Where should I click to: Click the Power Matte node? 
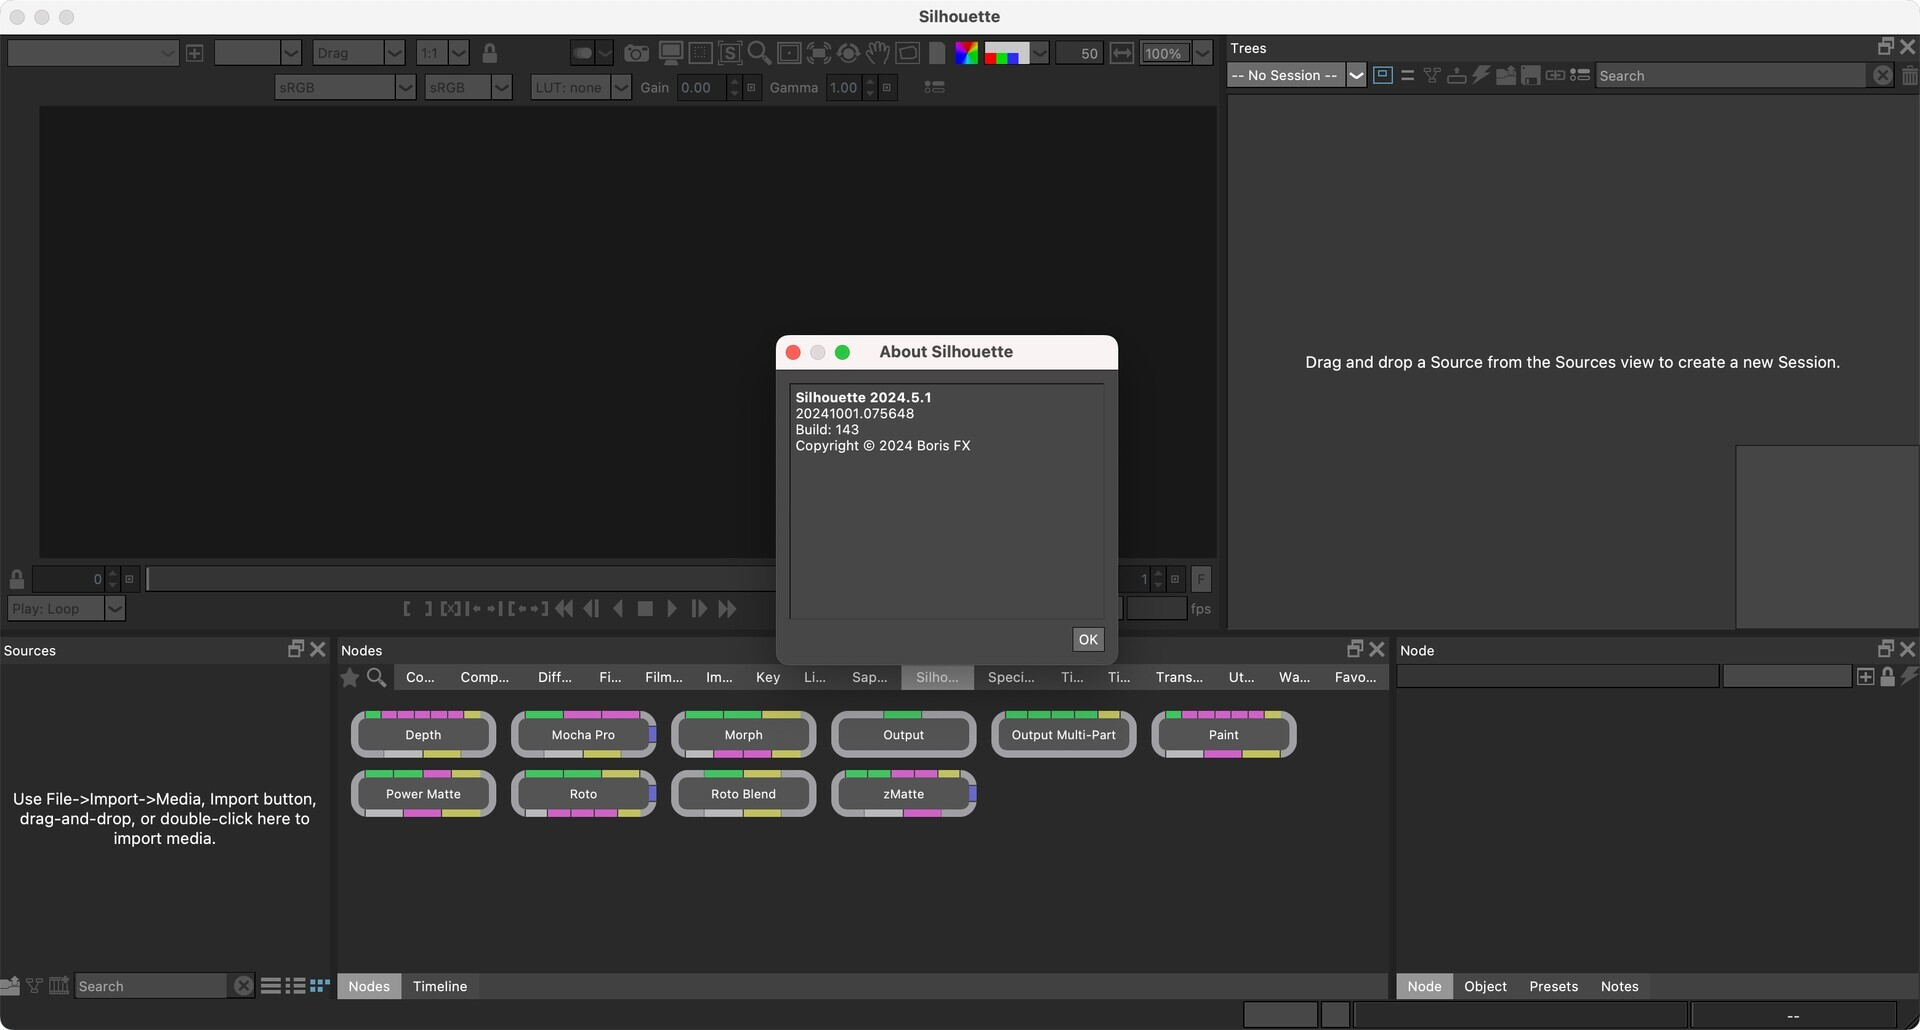[x=423, y=794]
